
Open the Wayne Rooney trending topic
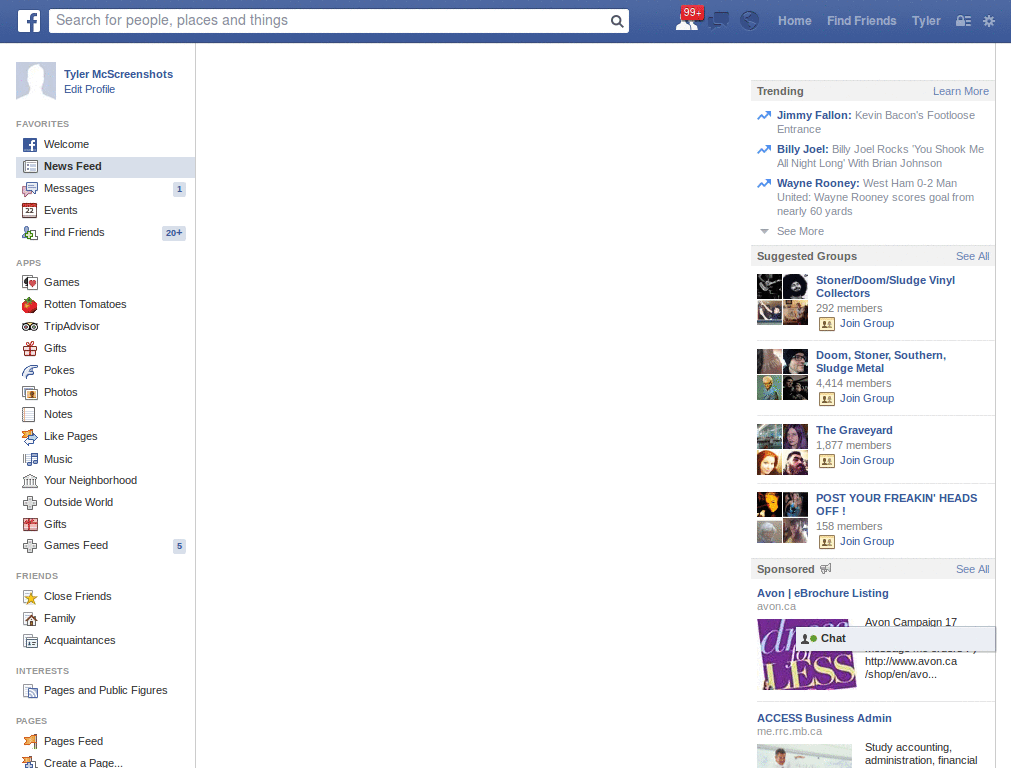[818, 184]
